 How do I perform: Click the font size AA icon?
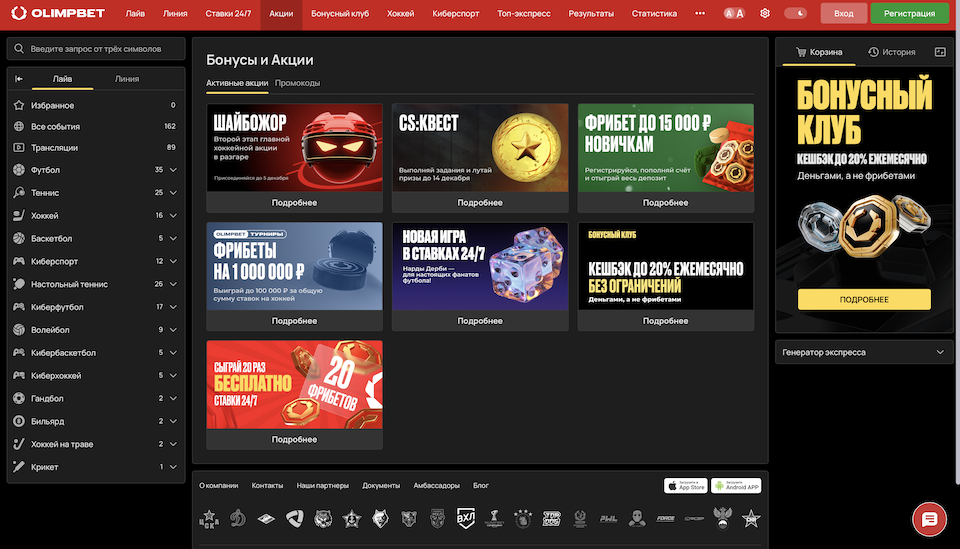pyautogui.click(x=733, y=14)
